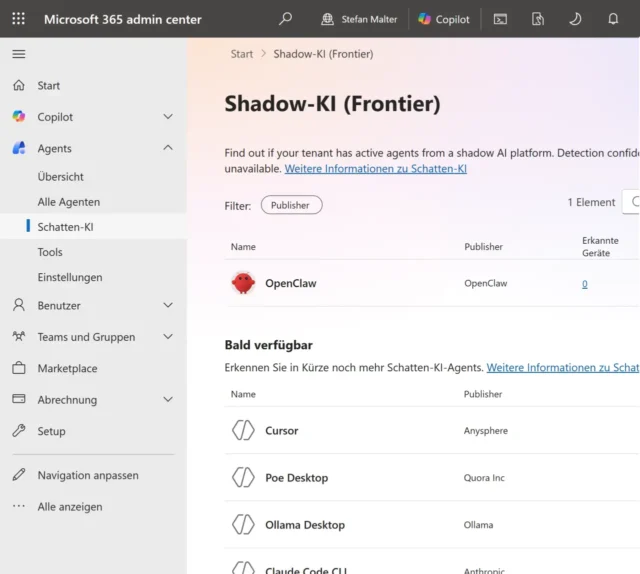The width and height of the screenshot is (640, 574).
Task: Expand the Teams und Gruppen chevron
Action: (x=168, y=337)
